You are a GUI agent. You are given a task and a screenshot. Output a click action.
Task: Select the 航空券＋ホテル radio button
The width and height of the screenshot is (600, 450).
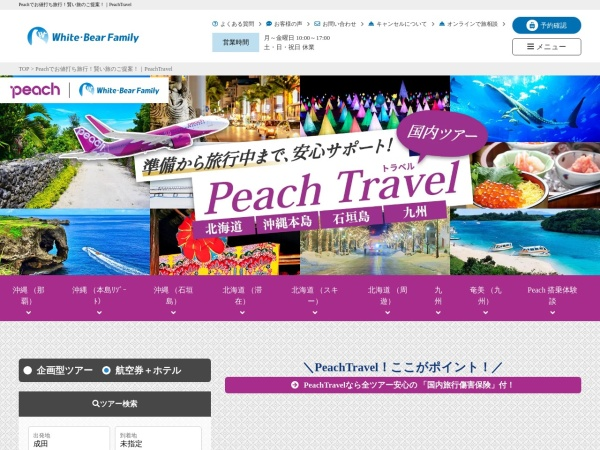click(x=106, y=370)
